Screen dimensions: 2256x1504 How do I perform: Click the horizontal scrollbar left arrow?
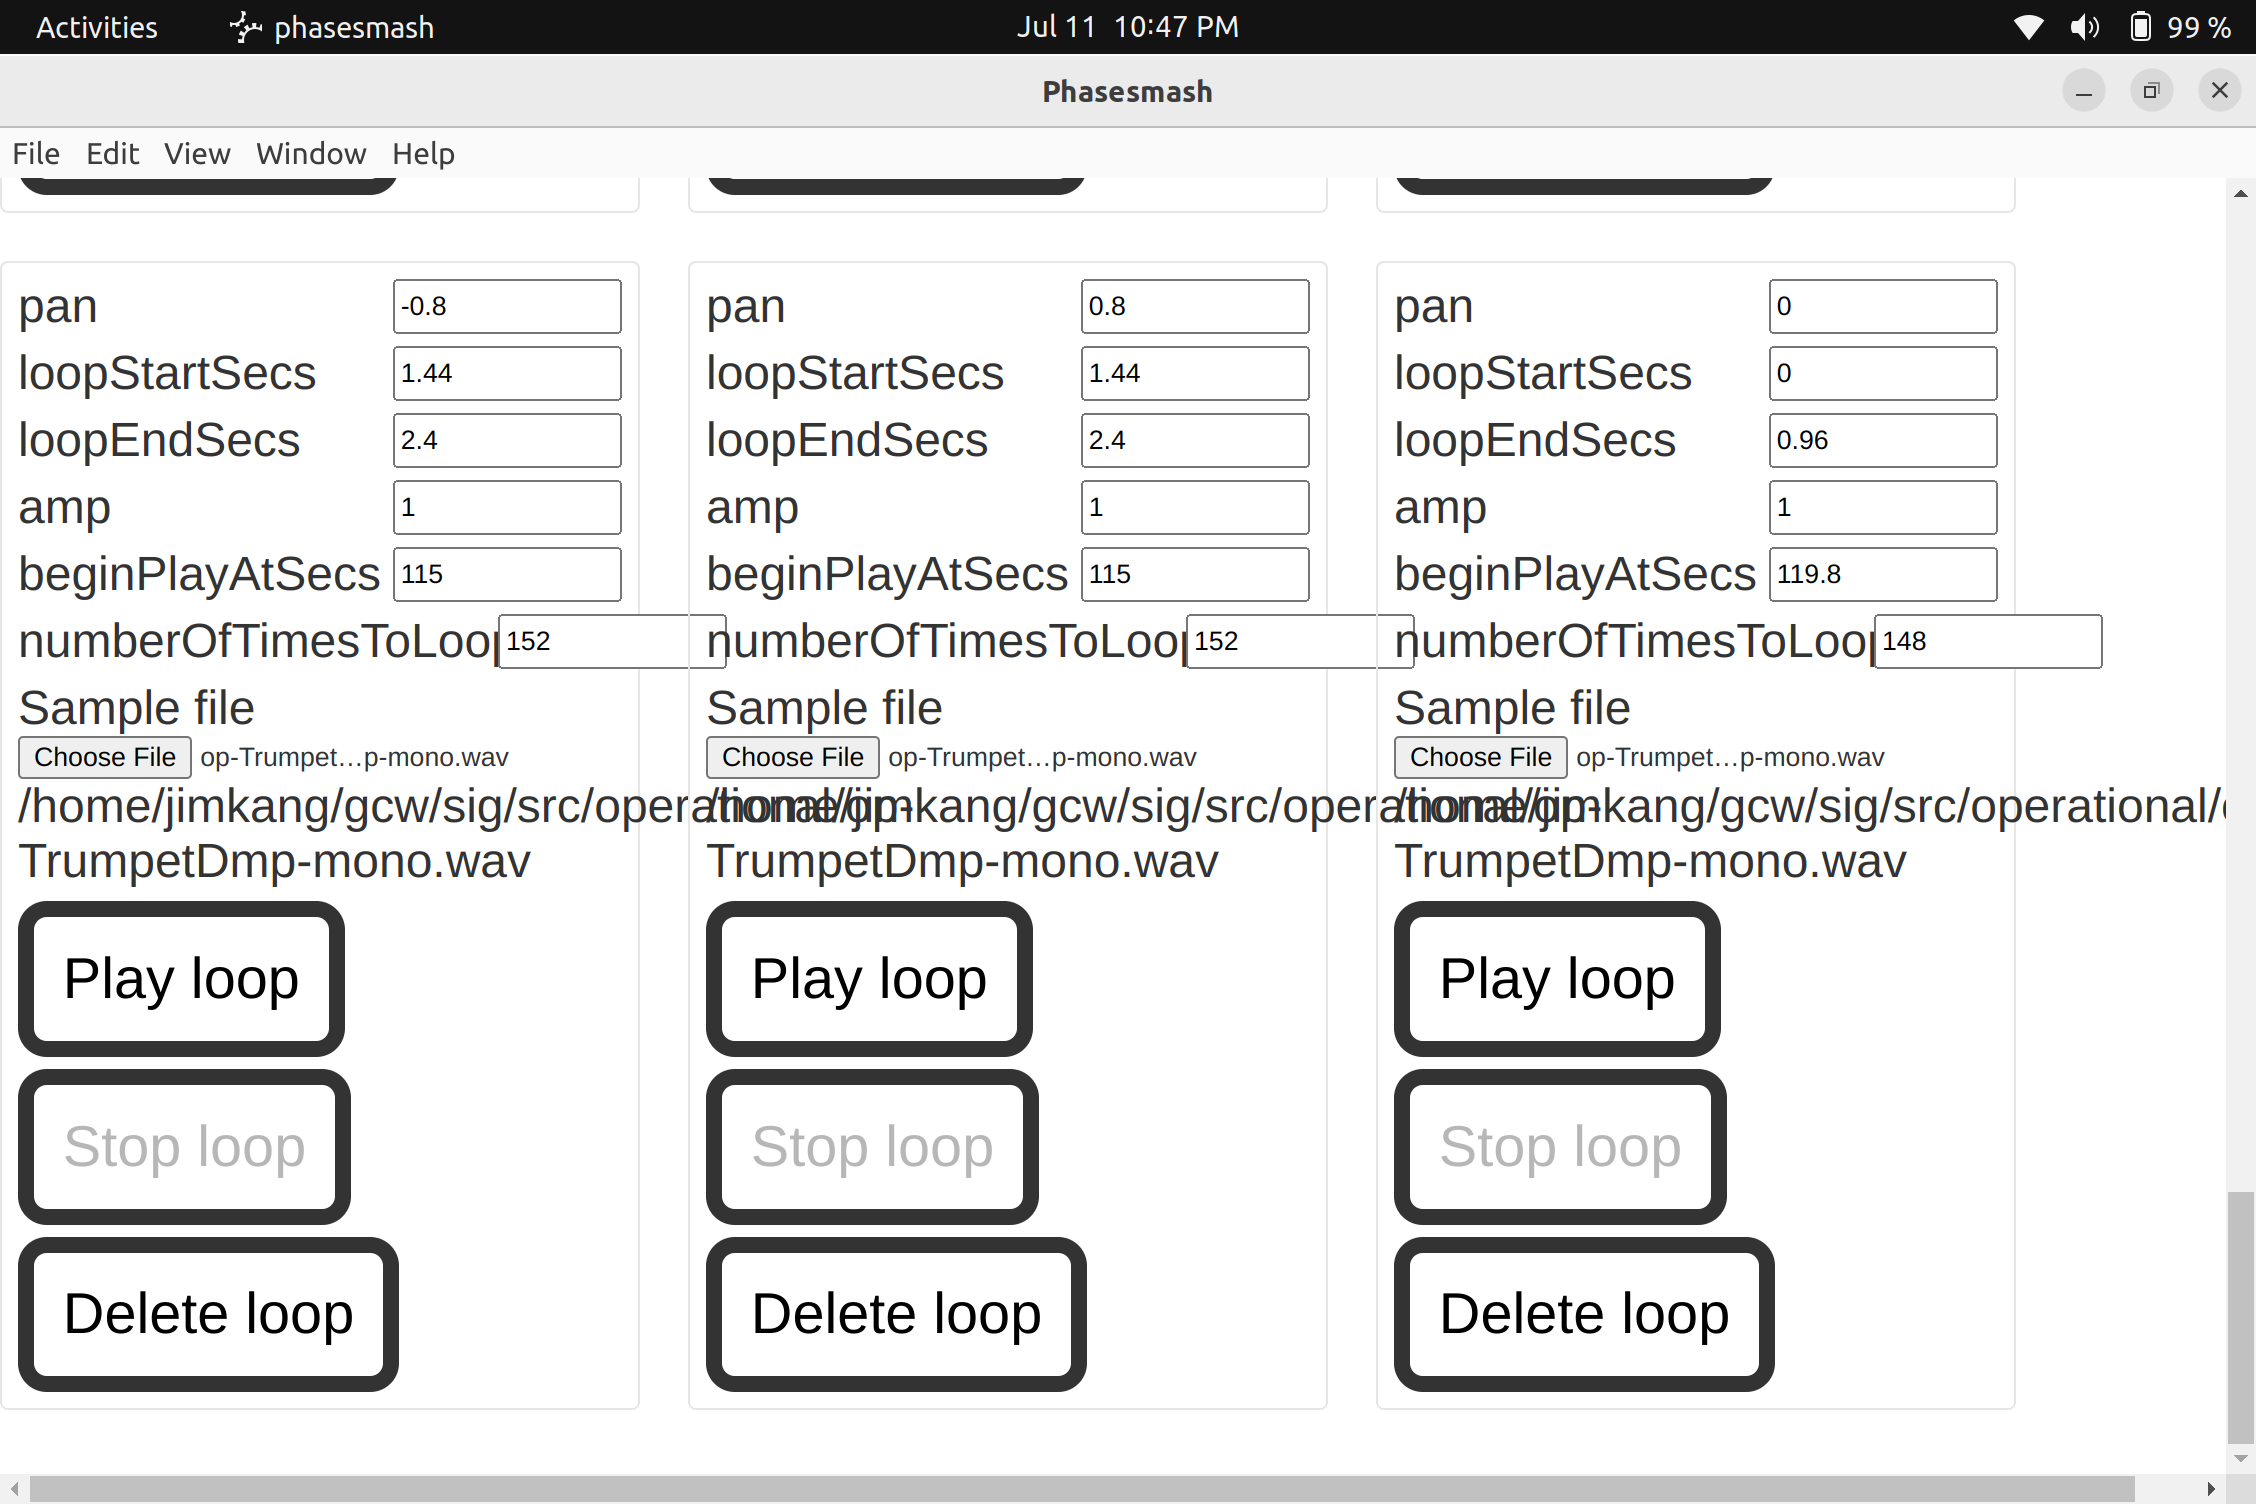(x=14, y=1489)
